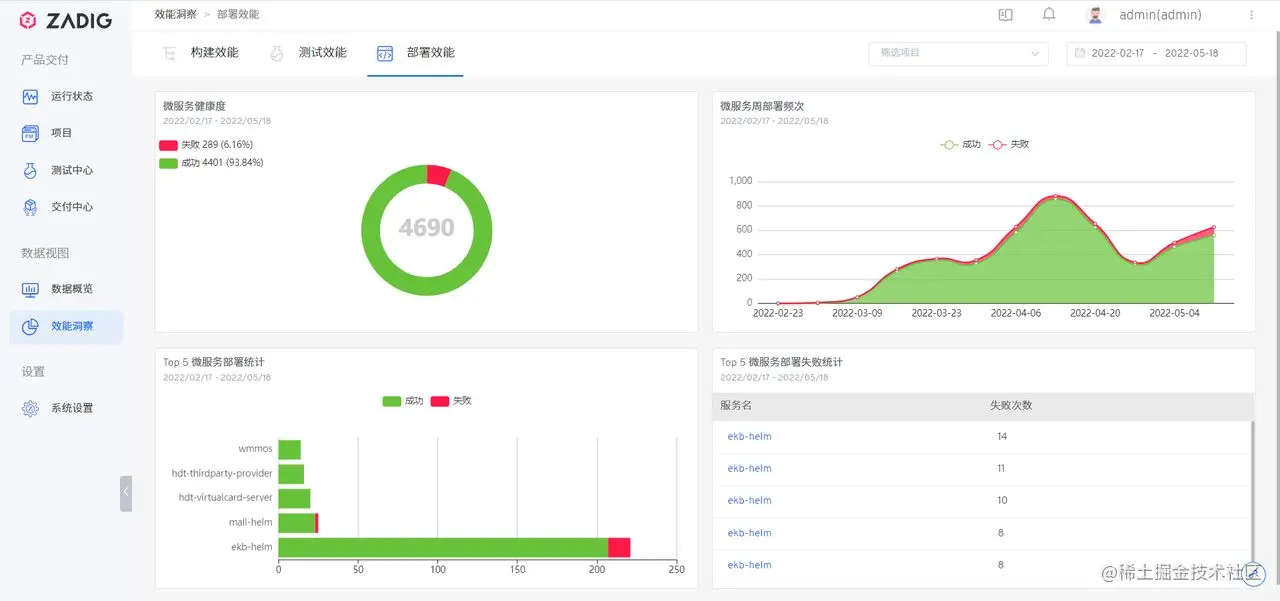Click calendar icon in date range
The height and width of the screenshot is (601, 1280).
click(x=1078, y=54)
